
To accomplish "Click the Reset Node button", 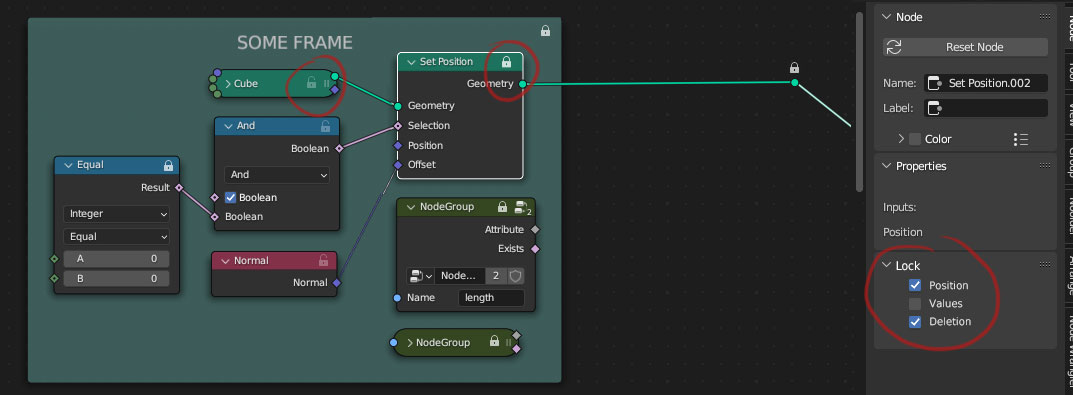I will click(965, 47).
